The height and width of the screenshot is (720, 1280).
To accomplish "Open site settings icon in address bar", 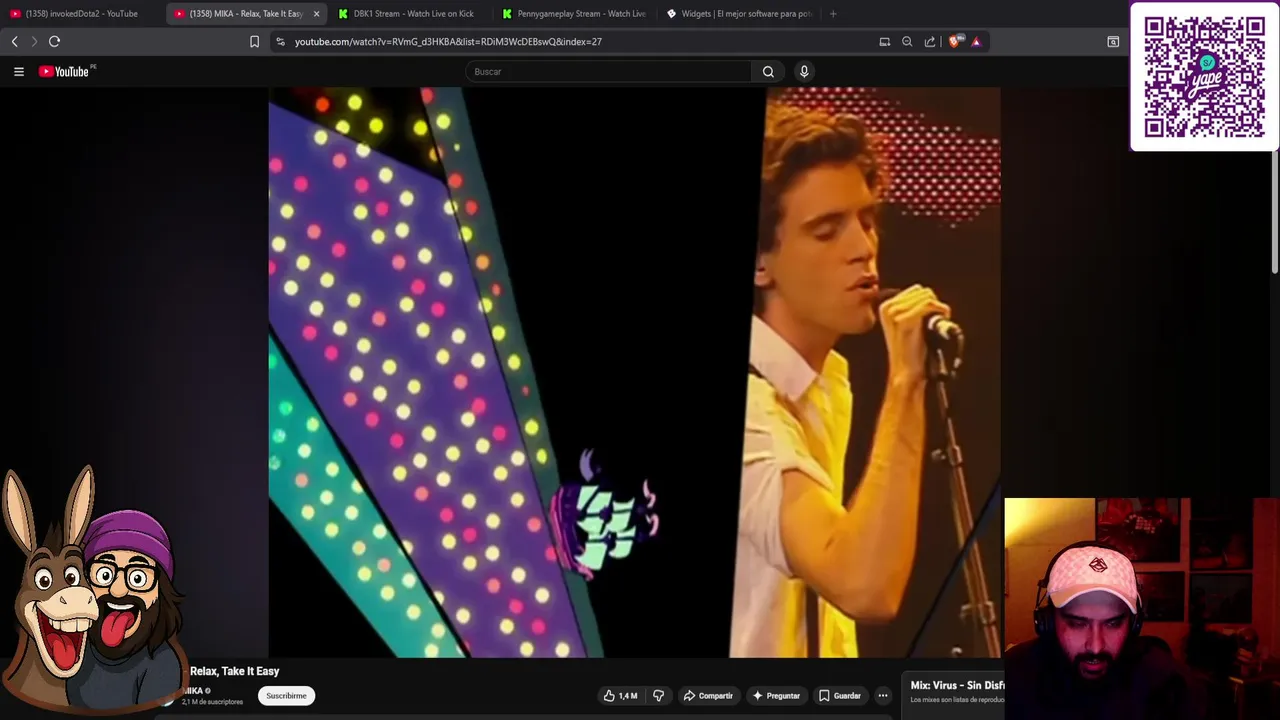I will coord(280,41).
